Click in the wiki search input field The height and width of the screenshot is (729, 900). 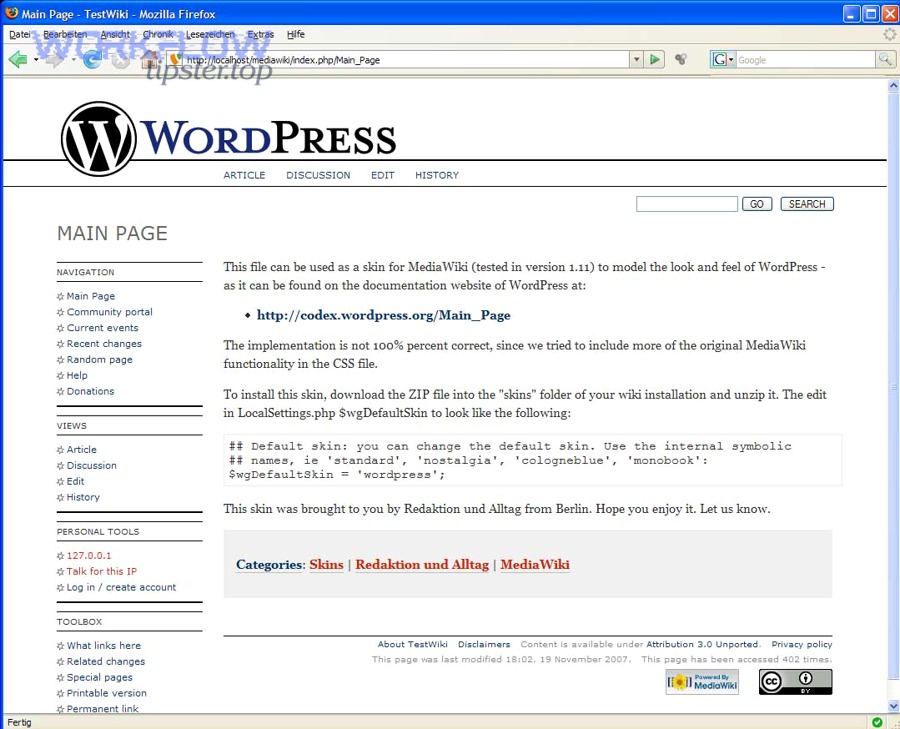coord(686,204)
